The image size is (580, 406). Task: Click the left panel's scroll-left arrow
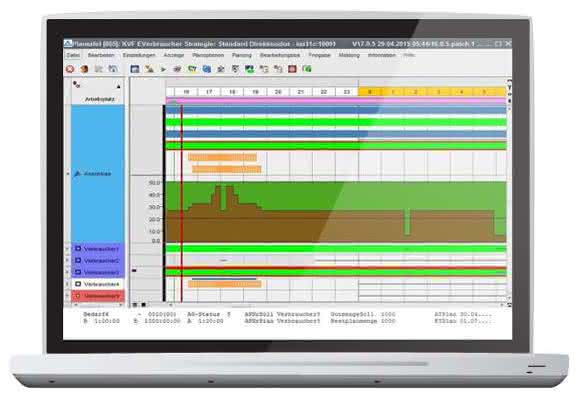[x=76, y=305]
